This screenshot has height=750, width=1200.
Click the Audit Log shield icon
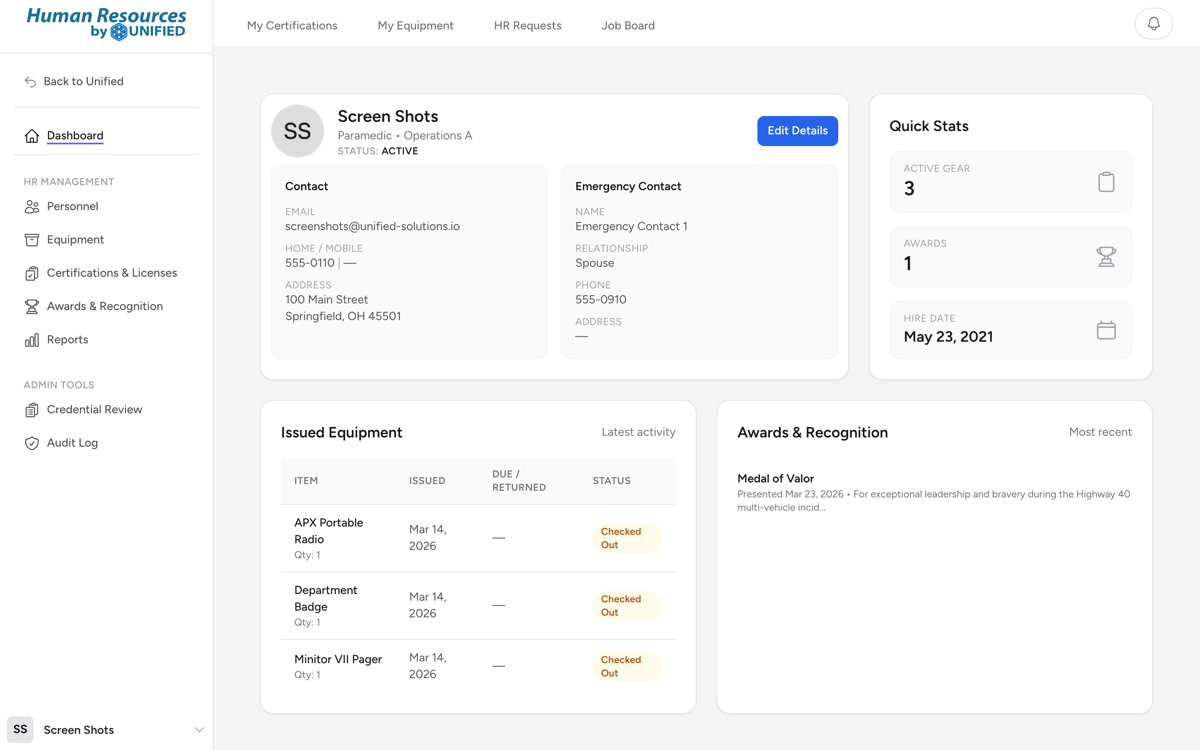[x=32, y=443]
